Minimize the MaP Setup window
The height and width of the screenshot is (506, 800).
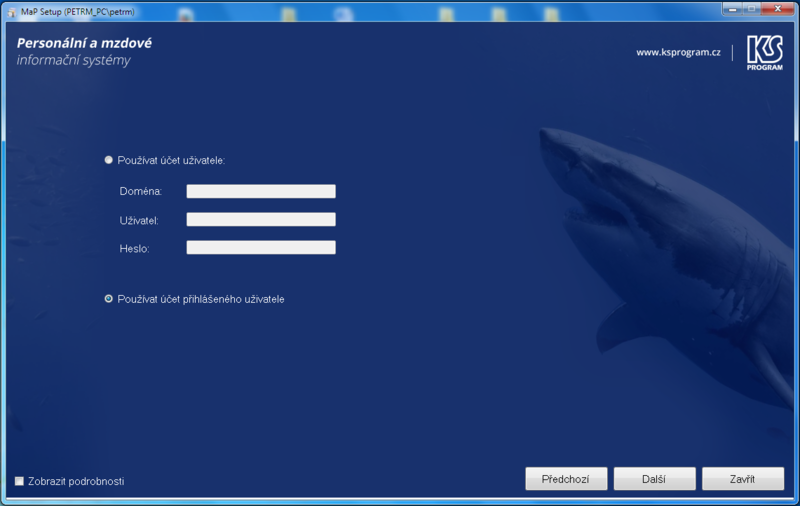(732, 9)
